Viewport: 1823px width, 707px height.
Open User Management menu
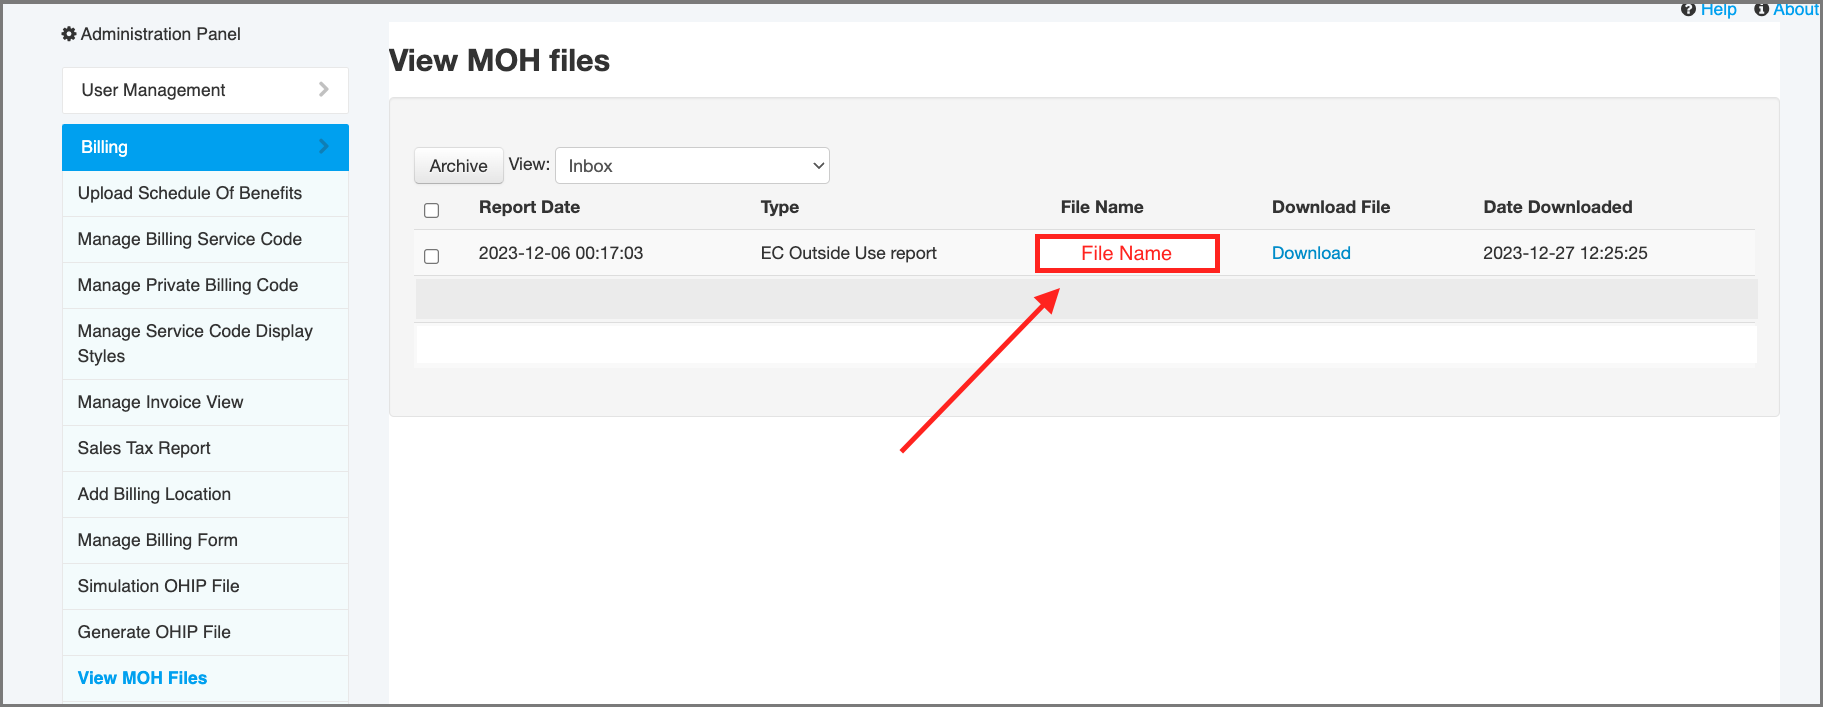205,90
